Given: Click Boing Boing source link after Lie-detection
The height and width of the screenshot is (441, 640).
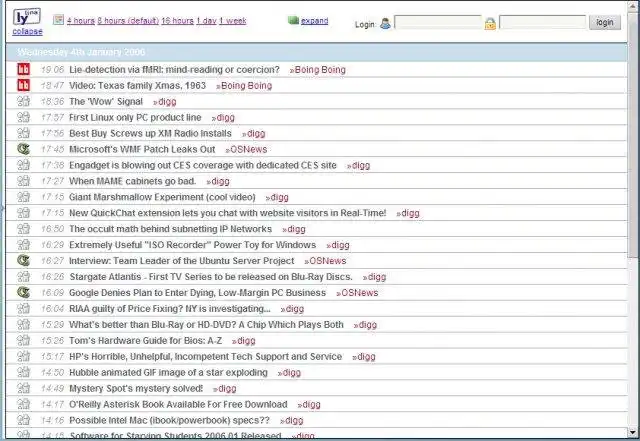Looking at the screenshot, I should [x=318, y=70].
